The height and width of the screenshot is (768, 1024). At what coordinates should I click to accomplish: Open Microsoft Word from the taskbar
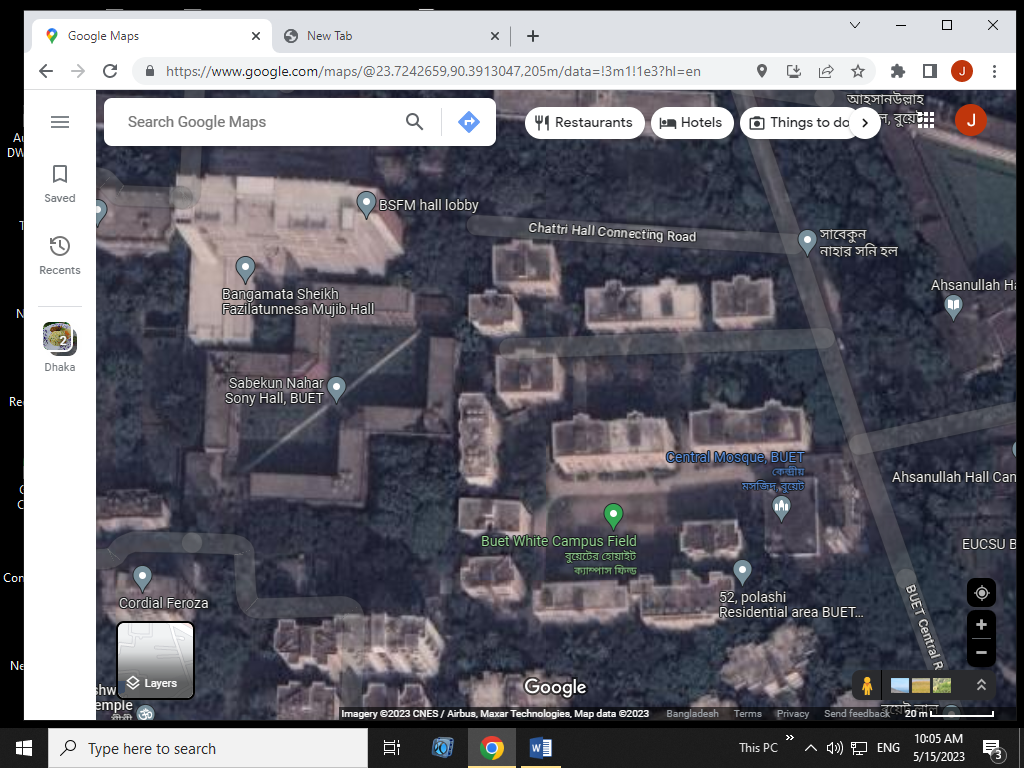[539, 747]
